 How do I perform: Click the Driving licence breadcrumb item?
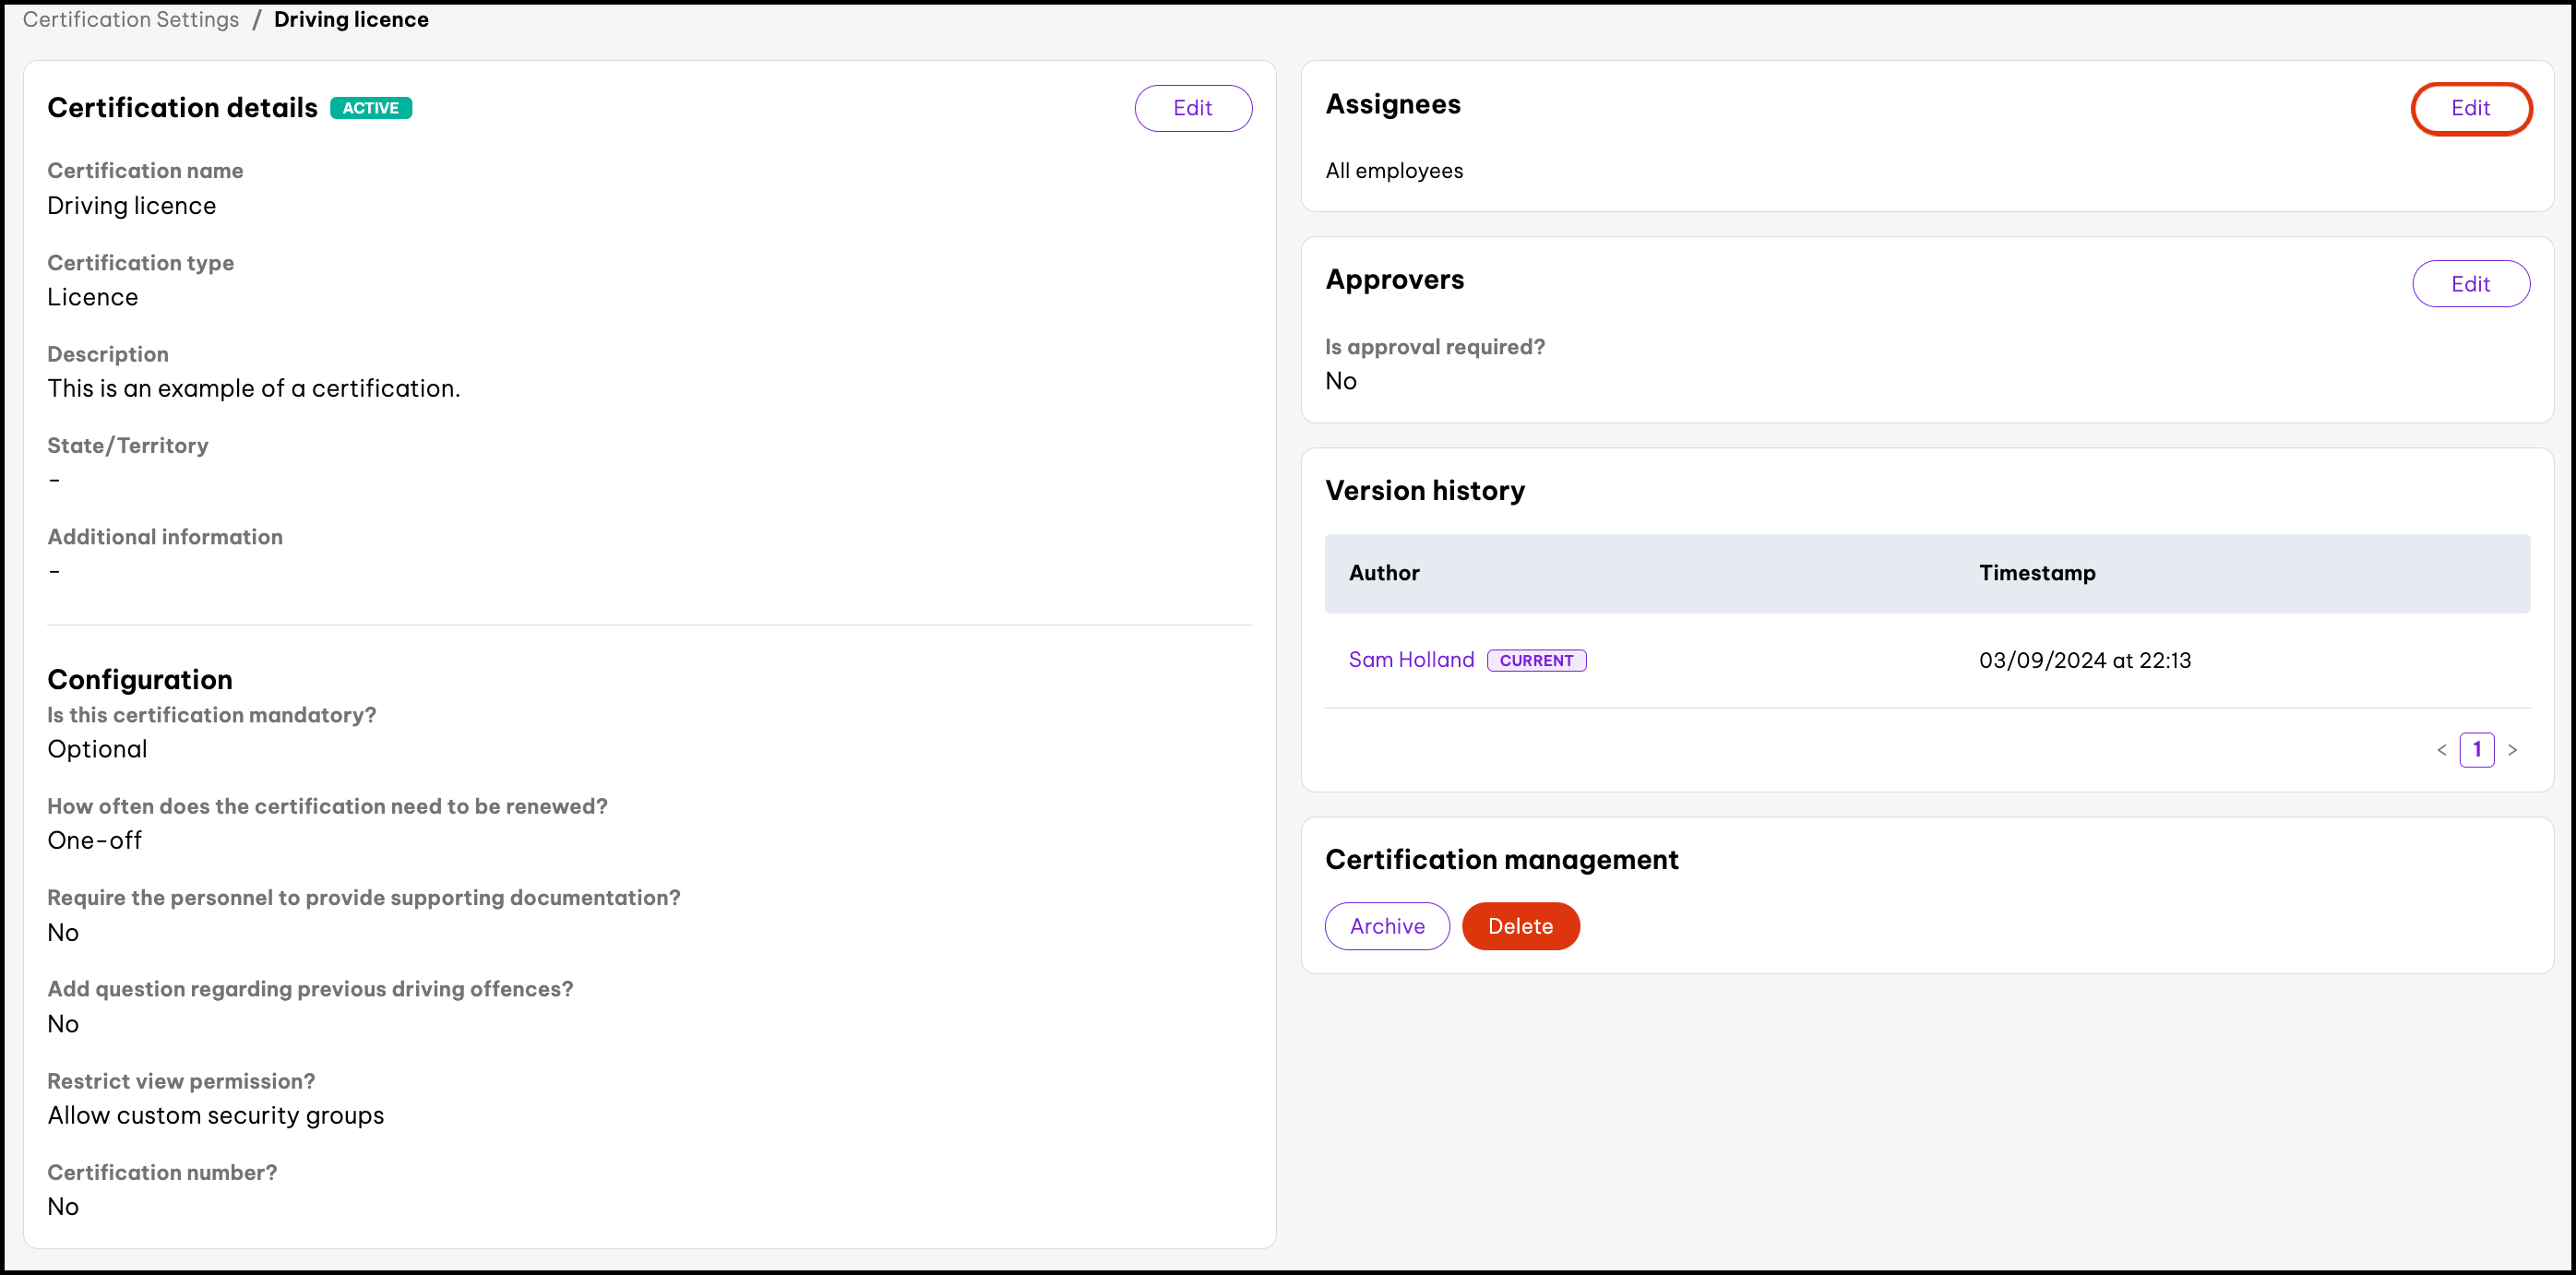[351, 20]
